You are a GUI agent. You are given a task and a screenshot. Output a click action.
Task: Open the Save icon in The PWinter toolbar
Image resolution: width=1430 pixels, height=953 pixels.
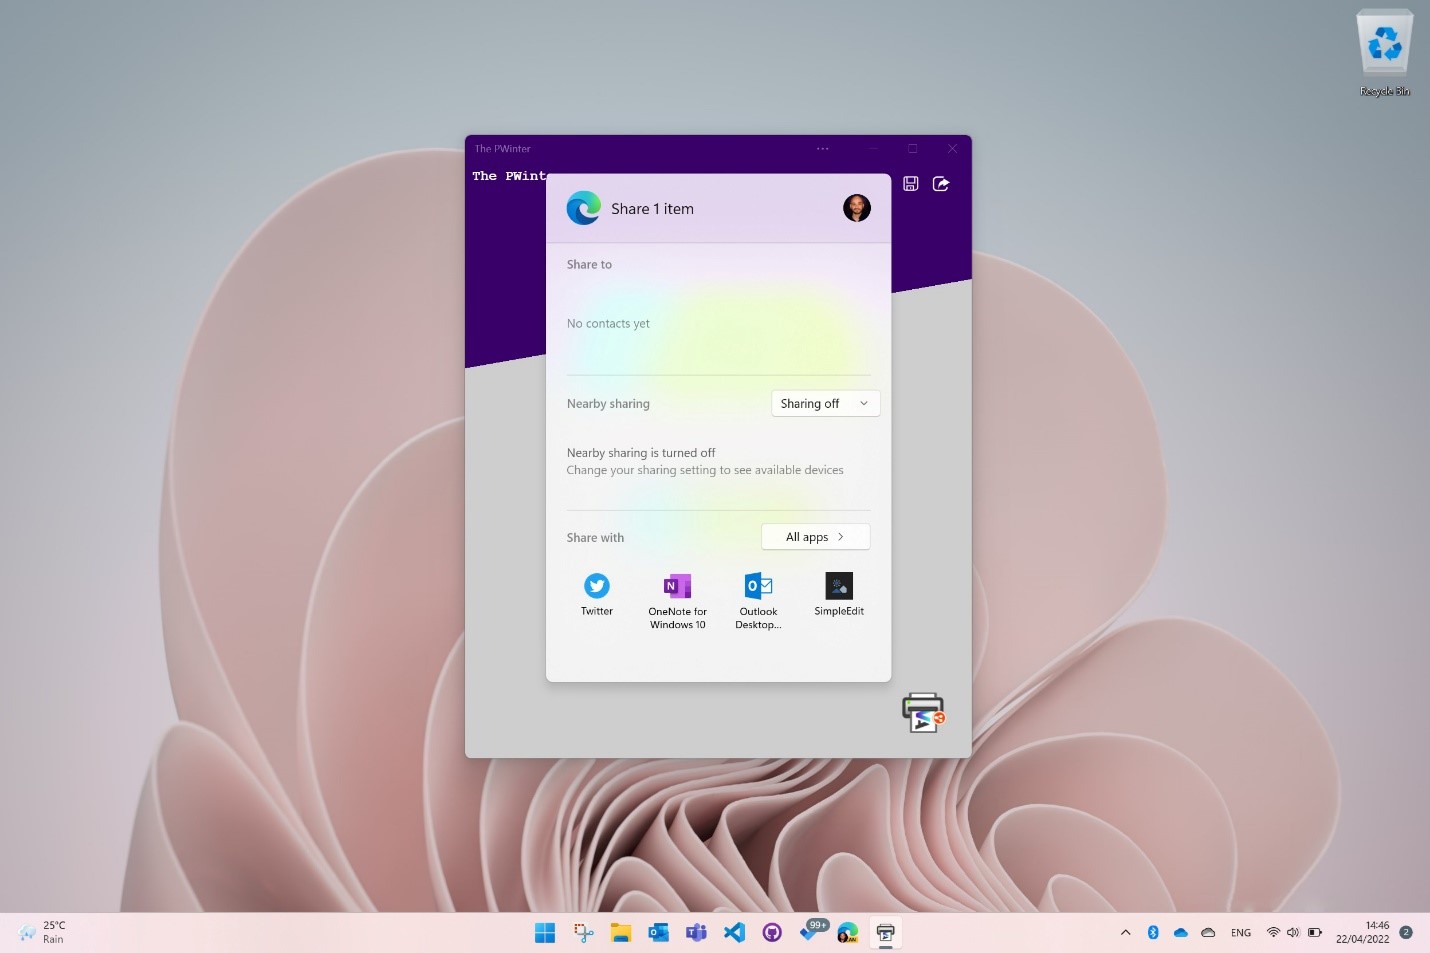coord(910,183)
